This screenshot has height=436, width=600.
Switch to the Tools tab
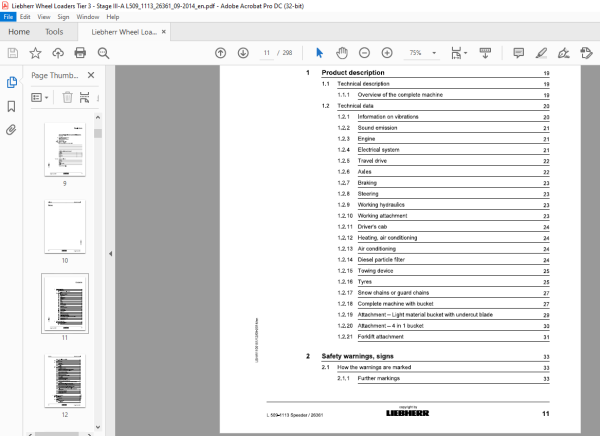click(54, 32)
